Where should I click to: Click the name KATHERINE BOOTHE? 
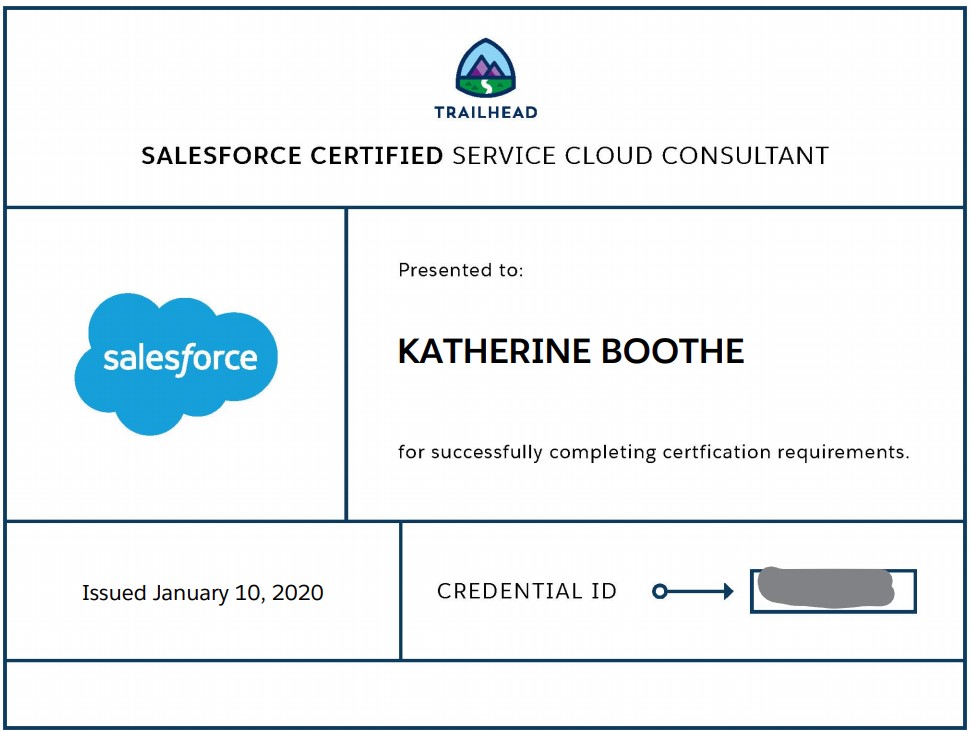coord(571,351)
